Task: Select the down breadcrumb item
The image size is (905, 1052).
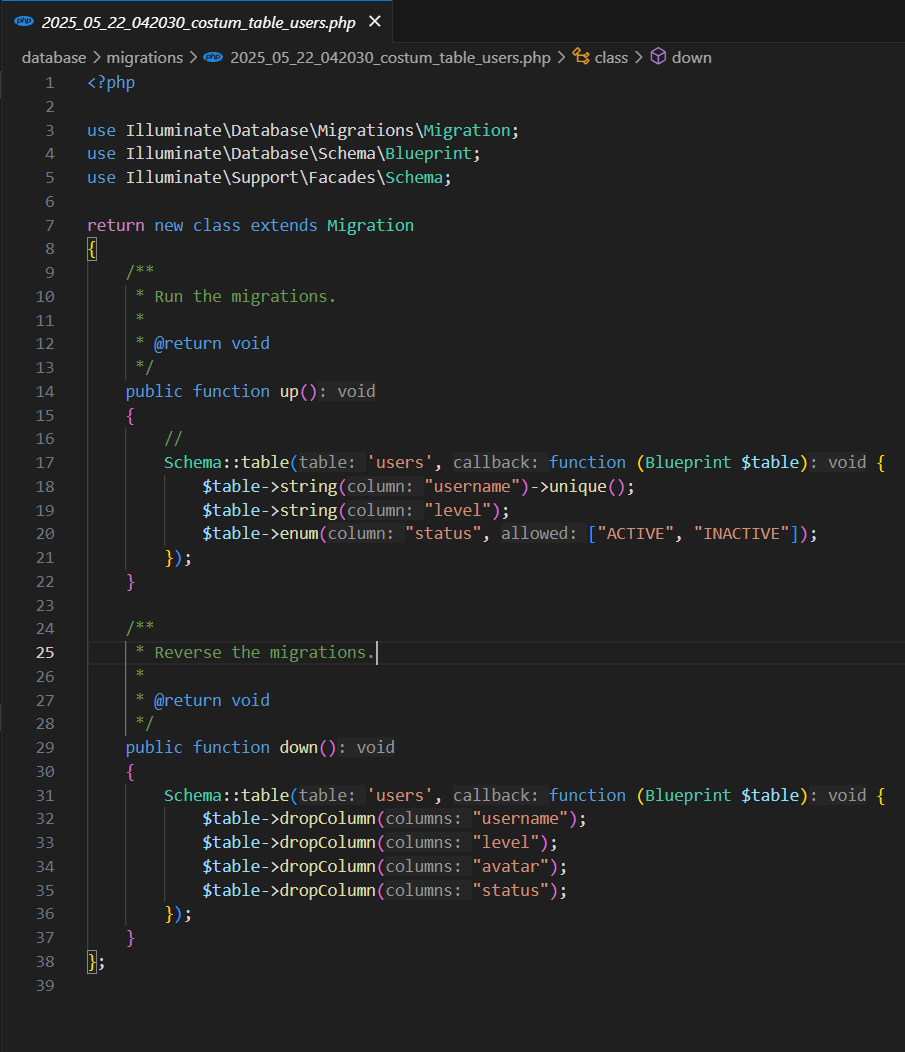Action: (691, 57)
